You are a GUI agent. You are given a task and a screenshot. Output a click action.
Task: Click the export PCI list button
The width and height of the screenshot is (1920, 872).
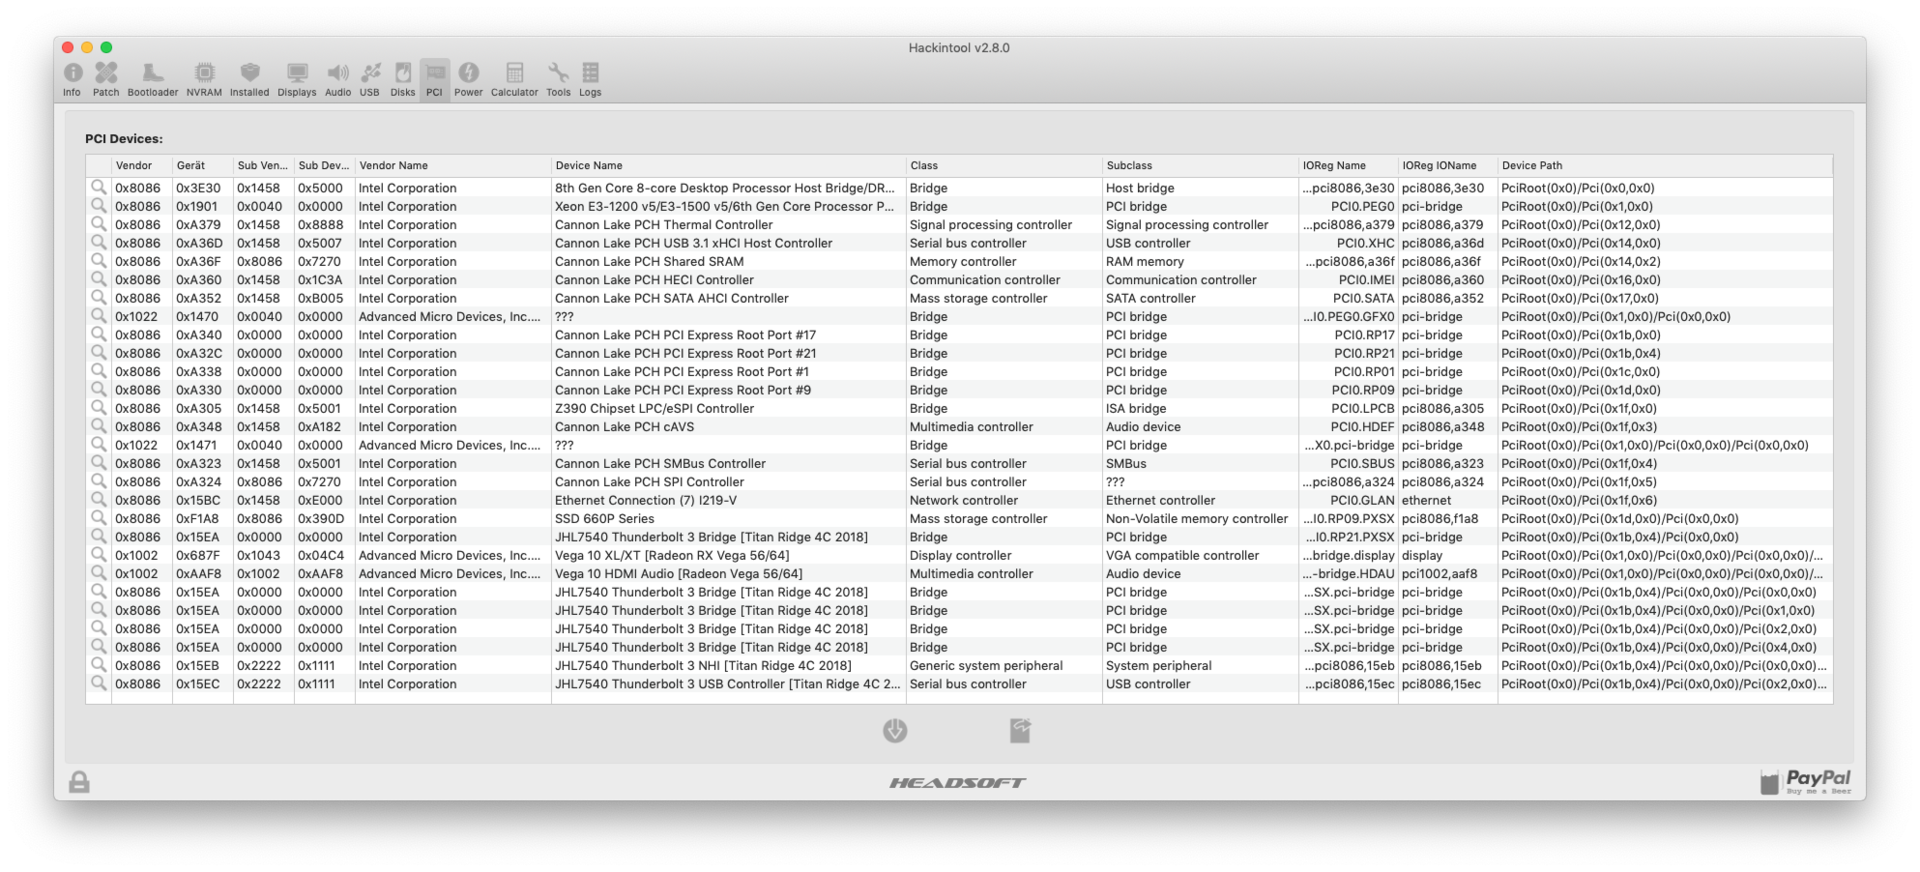tap(1020, 731)
